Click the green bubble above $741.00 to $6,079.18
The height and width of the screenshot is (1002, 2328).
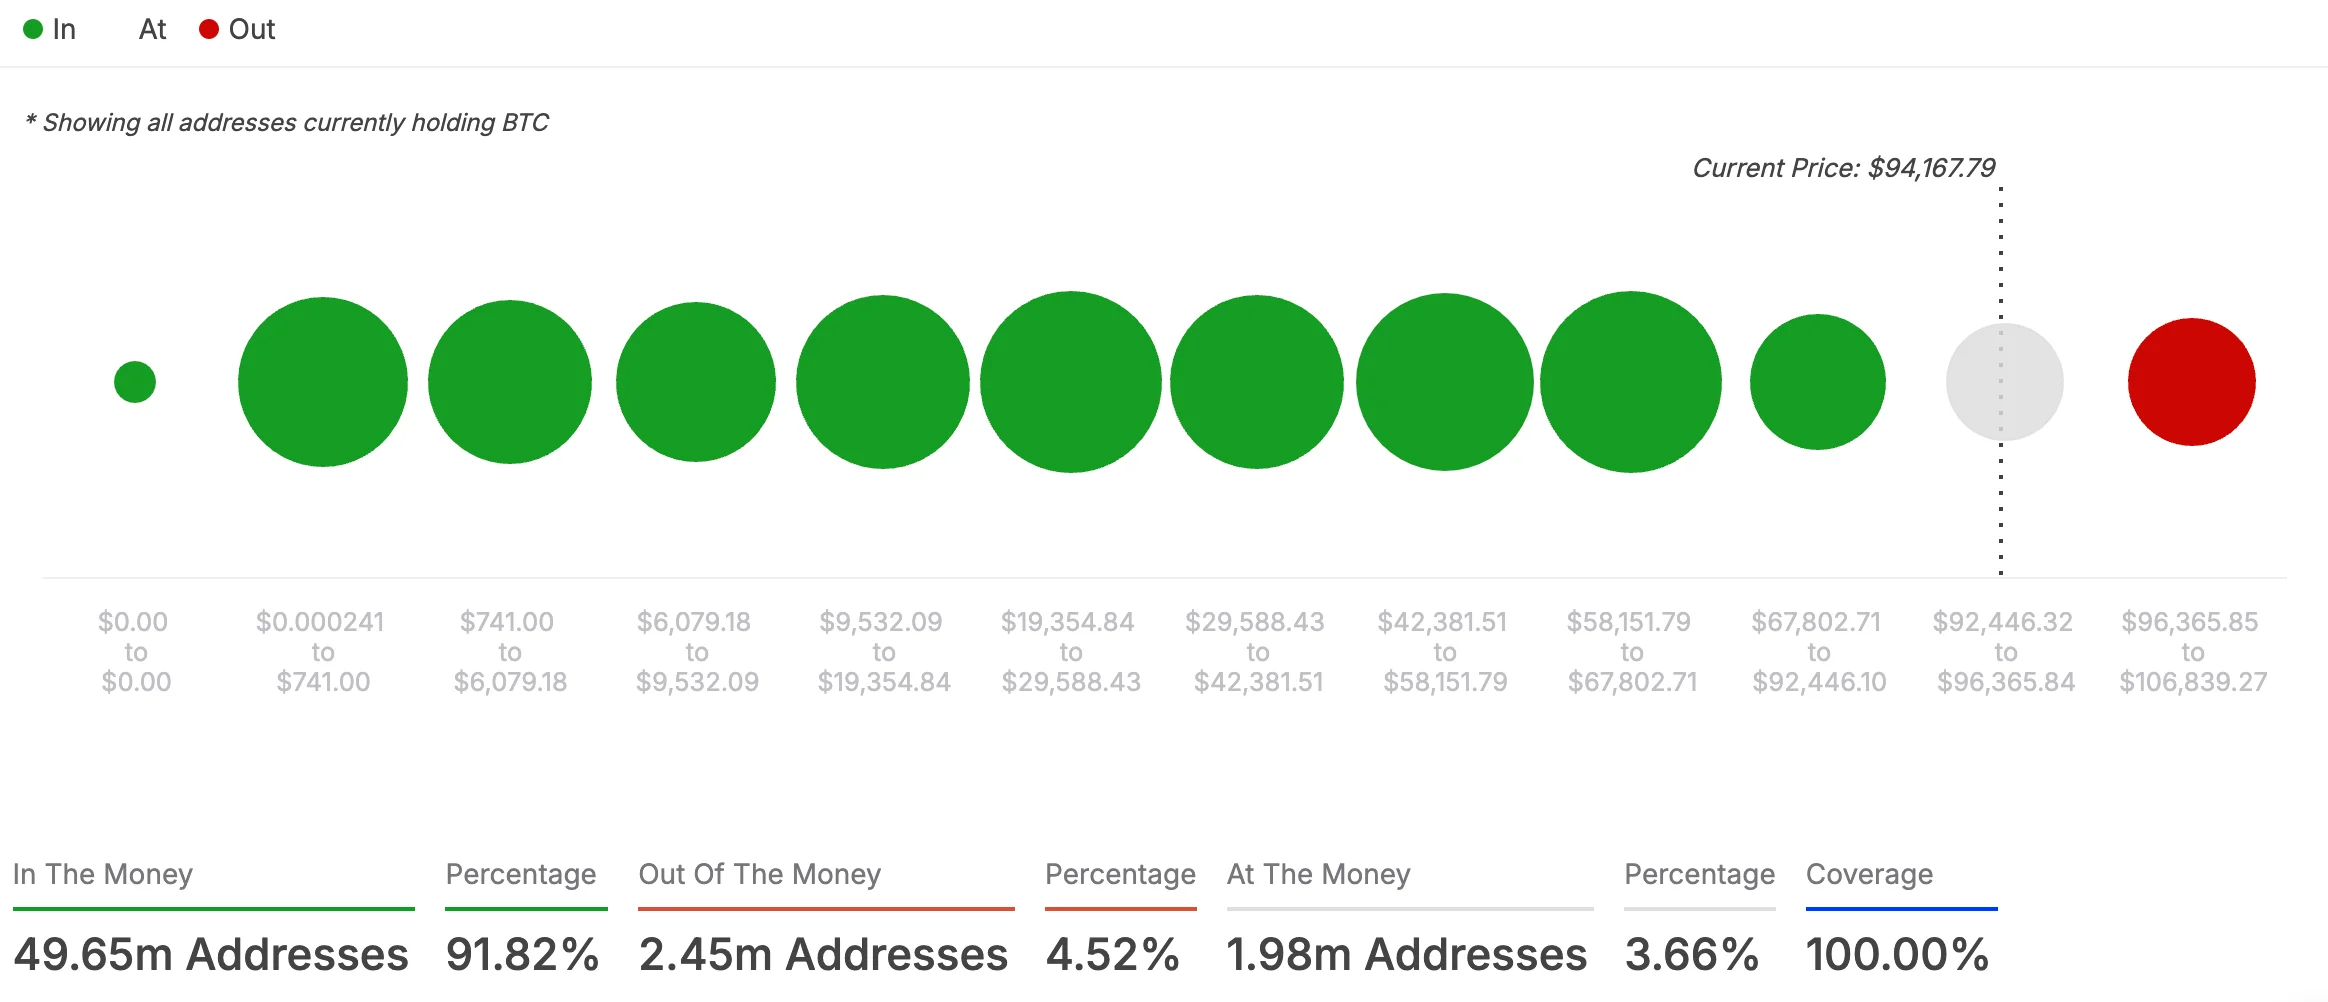(x=509, y=381)
